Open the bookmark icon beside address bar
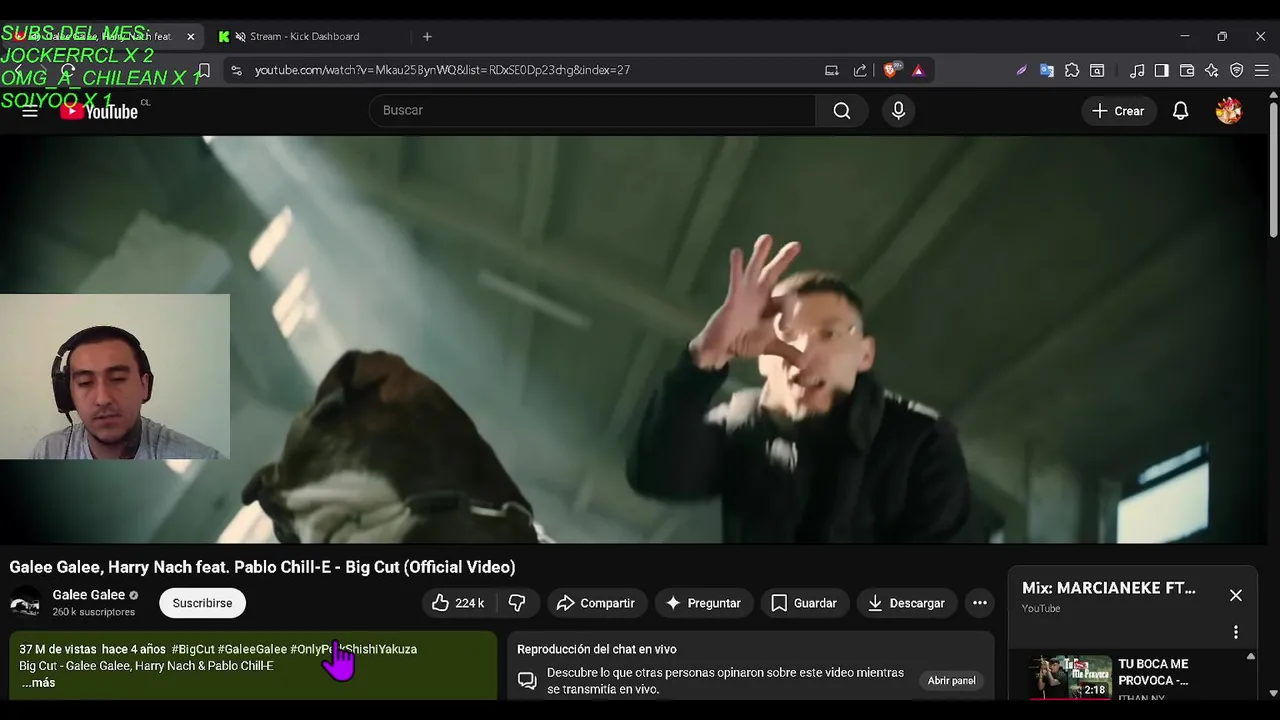Image resolution: width=1280 pixels, height=720 pixels. tap(203, 70)
